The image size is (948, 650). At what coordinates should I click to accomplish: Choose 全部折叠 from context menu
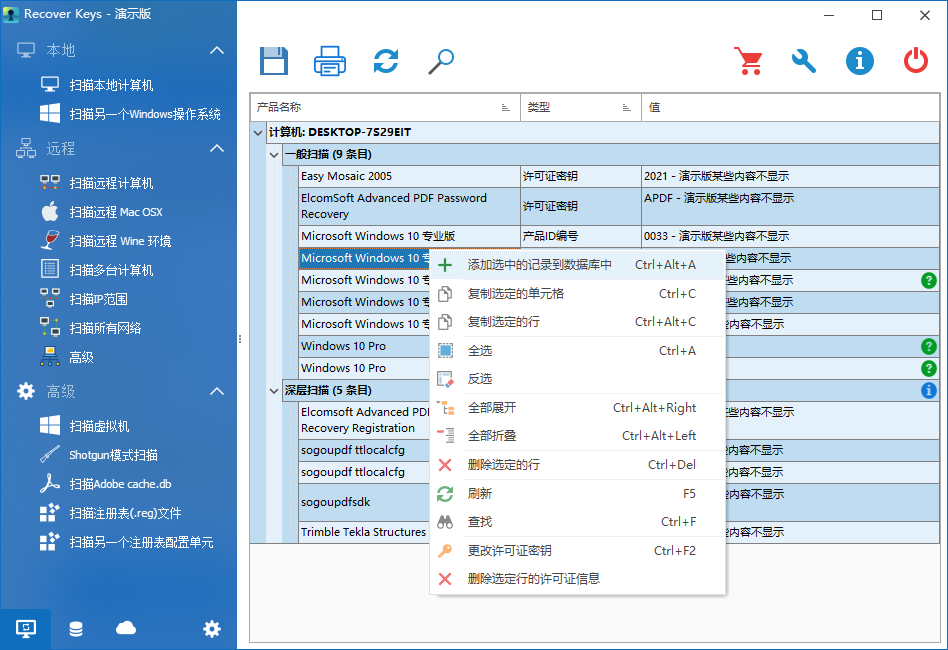(577, 435)
